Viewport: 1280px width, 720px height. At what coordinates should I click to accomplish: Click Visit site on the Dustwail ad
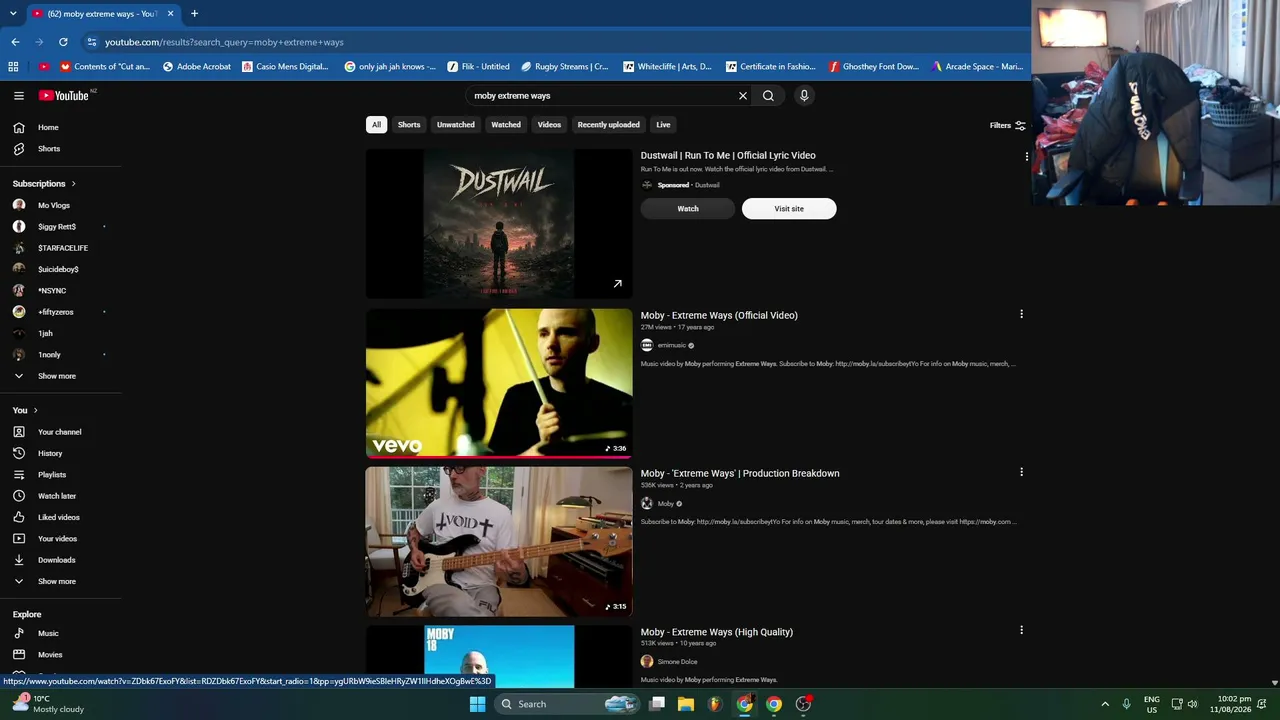tap(789, 209)
